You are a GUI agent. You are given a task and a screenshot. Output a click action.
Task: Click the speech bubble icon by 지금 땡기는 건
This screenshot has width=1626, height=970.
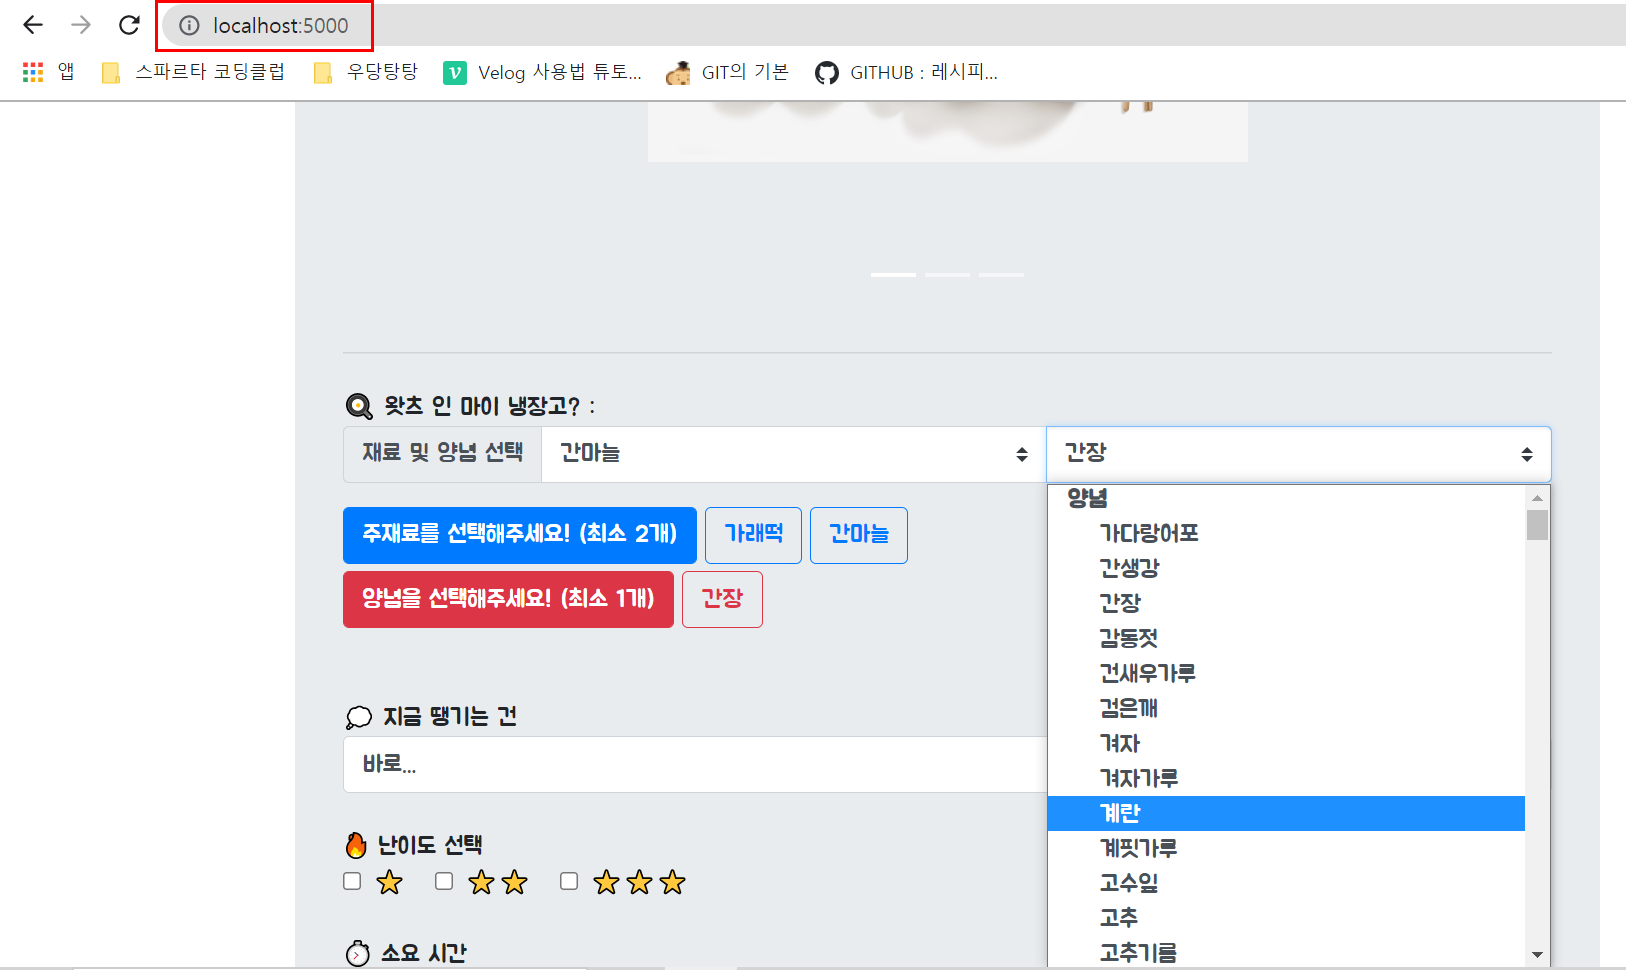pyautogui.click(x=358, y=717)
